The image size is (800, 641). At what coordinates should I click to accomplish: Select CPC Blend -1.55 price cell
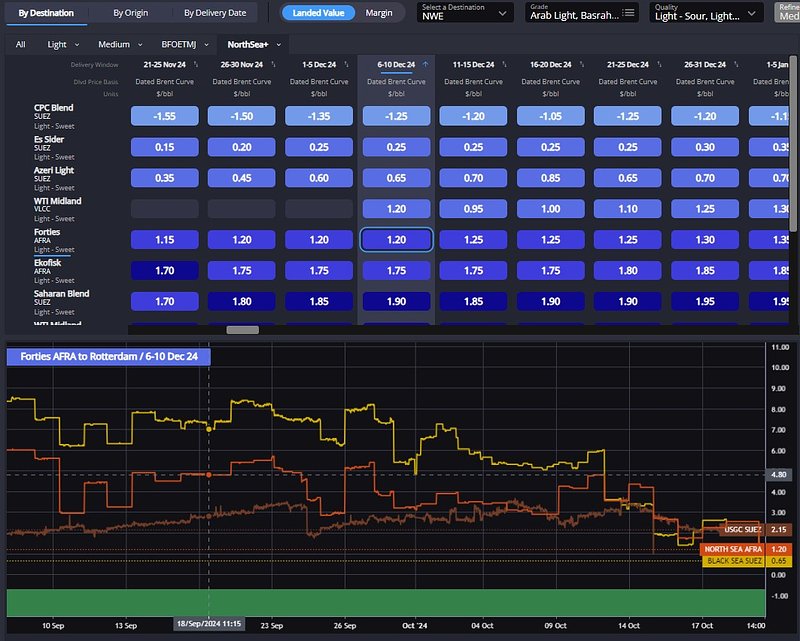click(x=165, y=116)
